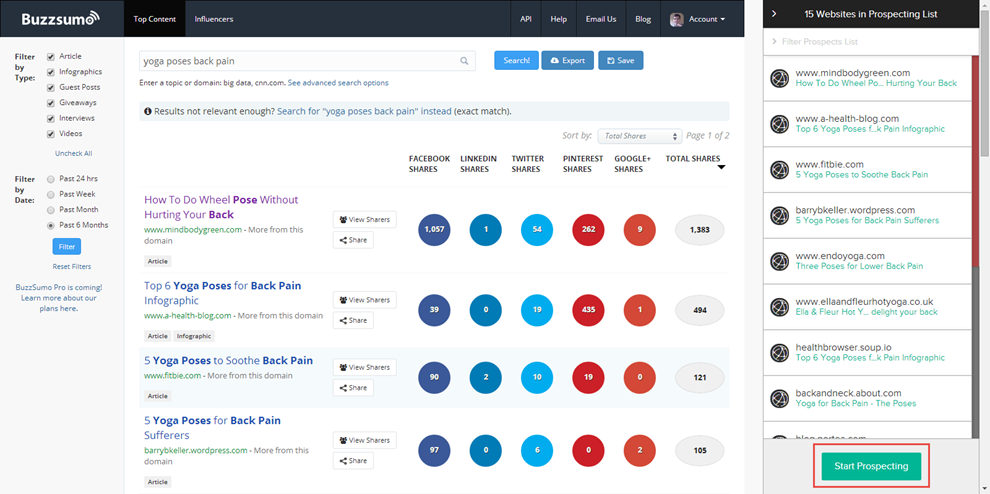Click the barrybkeller.wordpress.com prospect globe icon
Viewport: 990px width, 494px height.
[x=780, y=215]
